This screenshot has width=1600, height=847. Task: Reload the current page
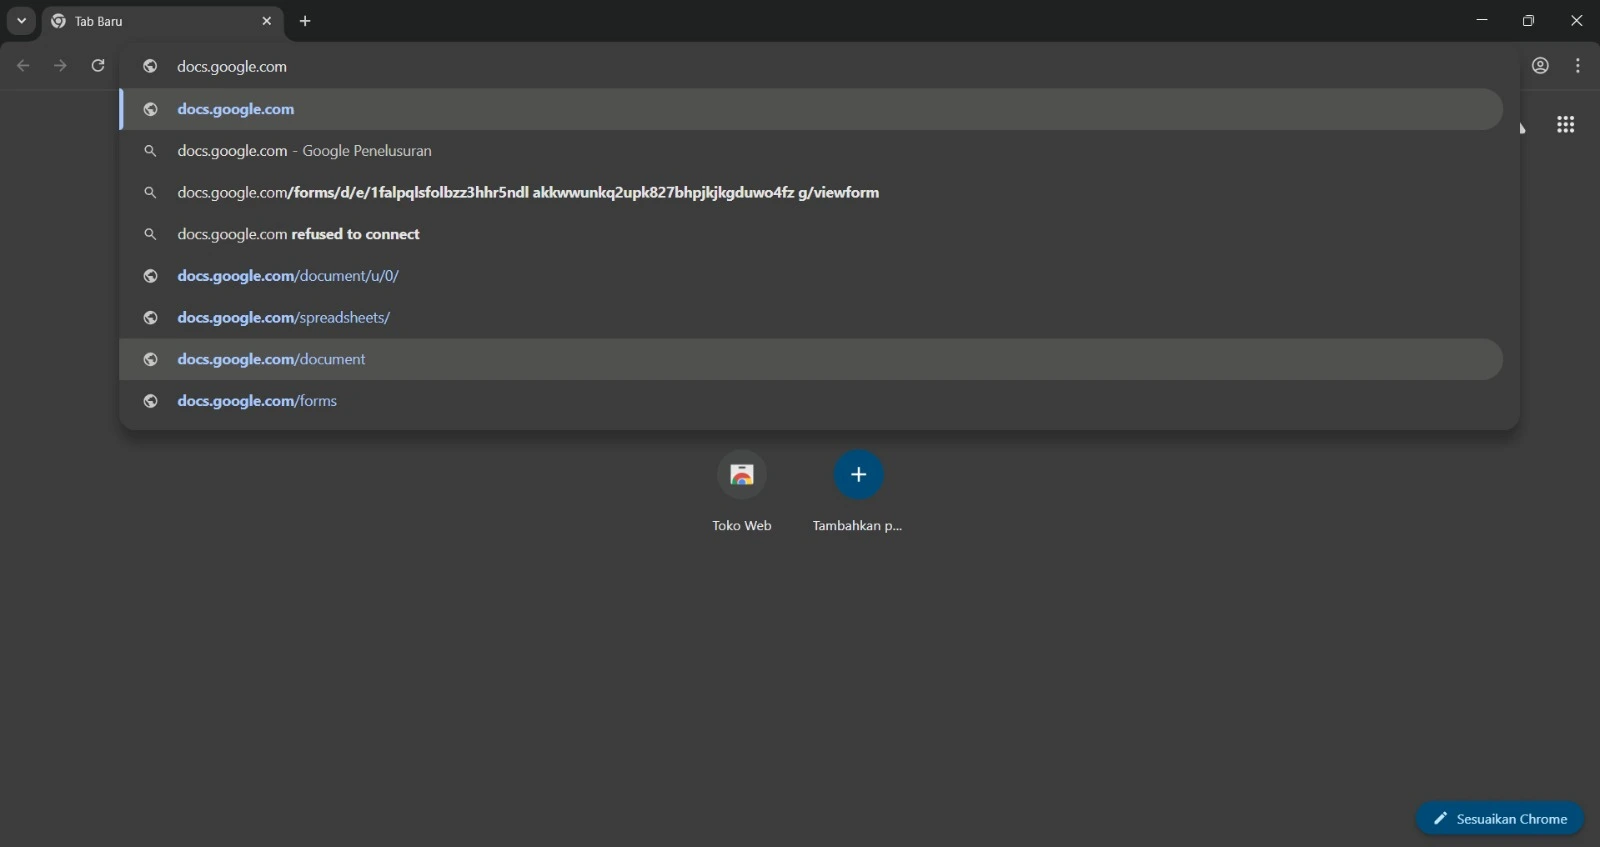98,66
